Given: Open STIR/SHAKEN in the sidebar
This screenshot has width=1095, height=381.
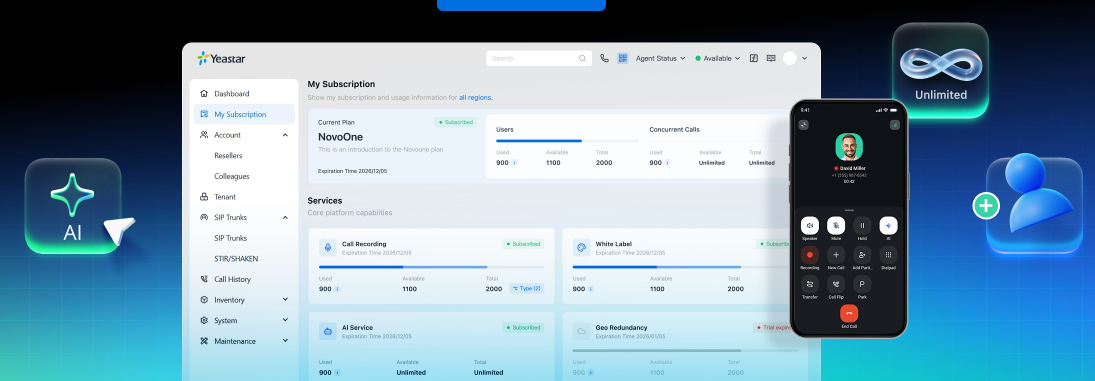Looking at the screenshot, I should coord(236,259).
